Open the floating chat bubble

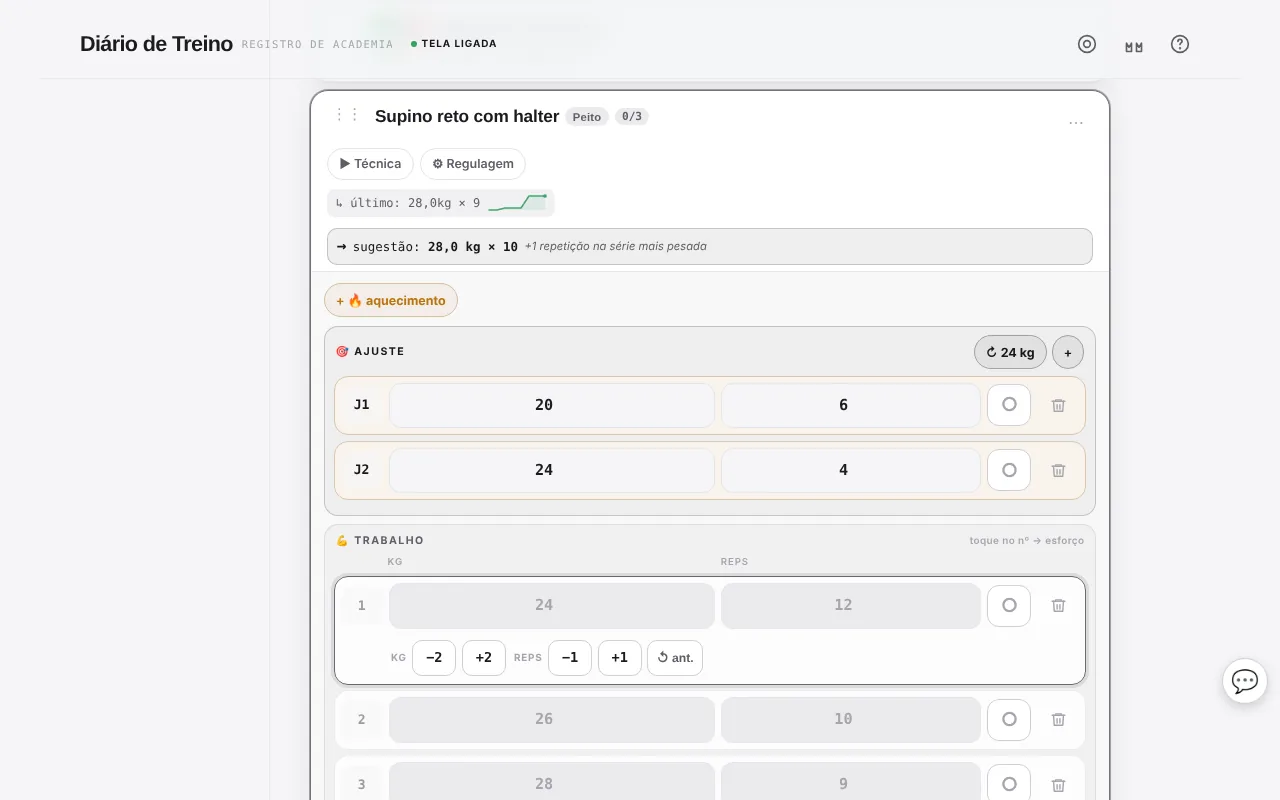(x=1245, y=681)
